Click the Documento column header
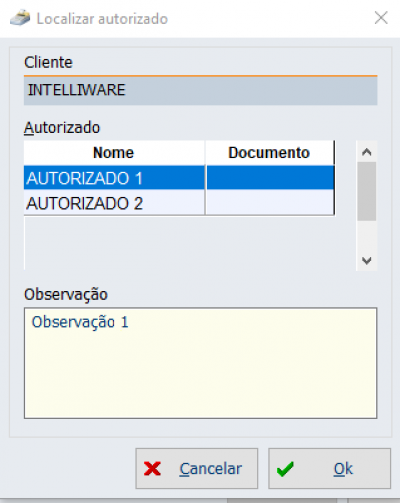Image resolution: width=400 pixels, height=503 pixels. pos(270,153)
